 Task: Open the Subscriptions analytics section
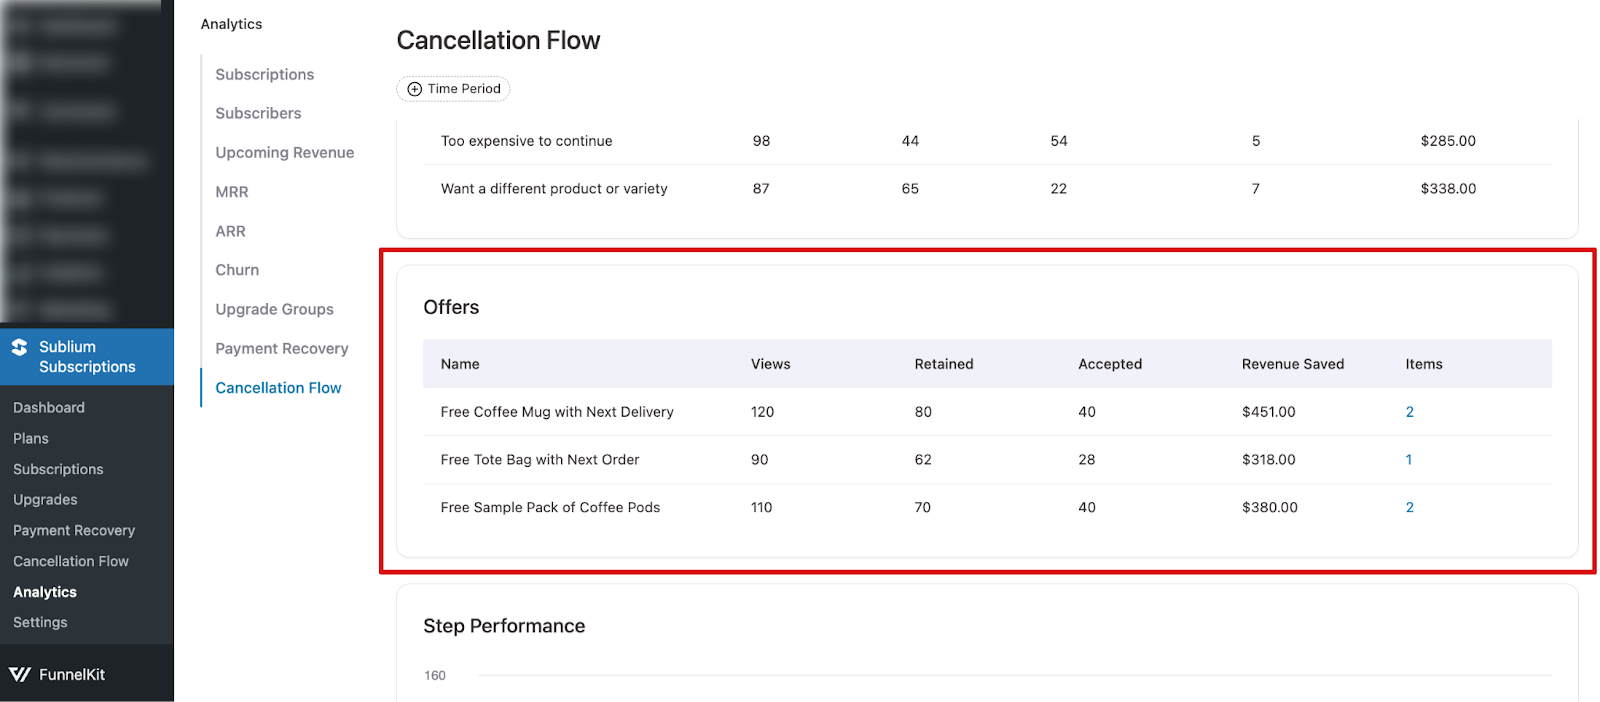265,75
